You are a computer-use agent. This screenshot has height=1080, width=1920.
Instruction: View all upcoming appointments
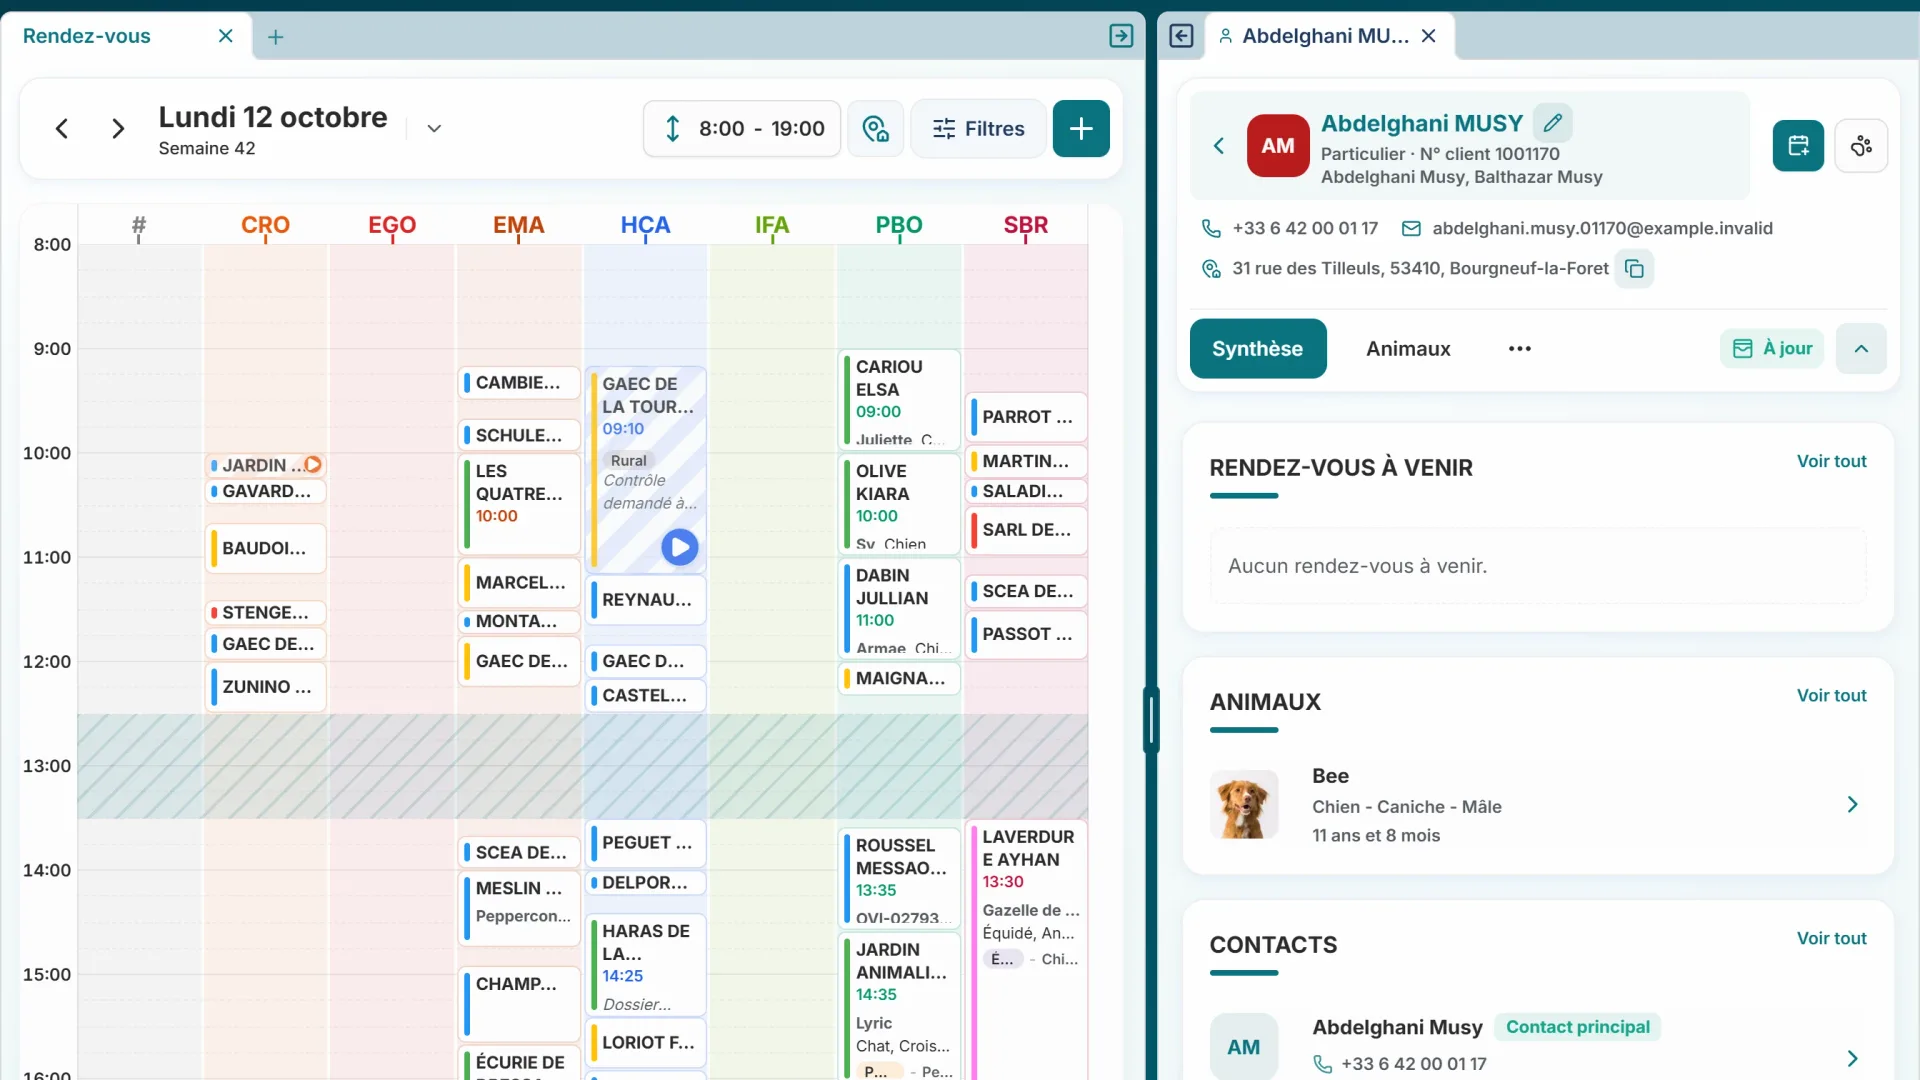[1831, 461]
